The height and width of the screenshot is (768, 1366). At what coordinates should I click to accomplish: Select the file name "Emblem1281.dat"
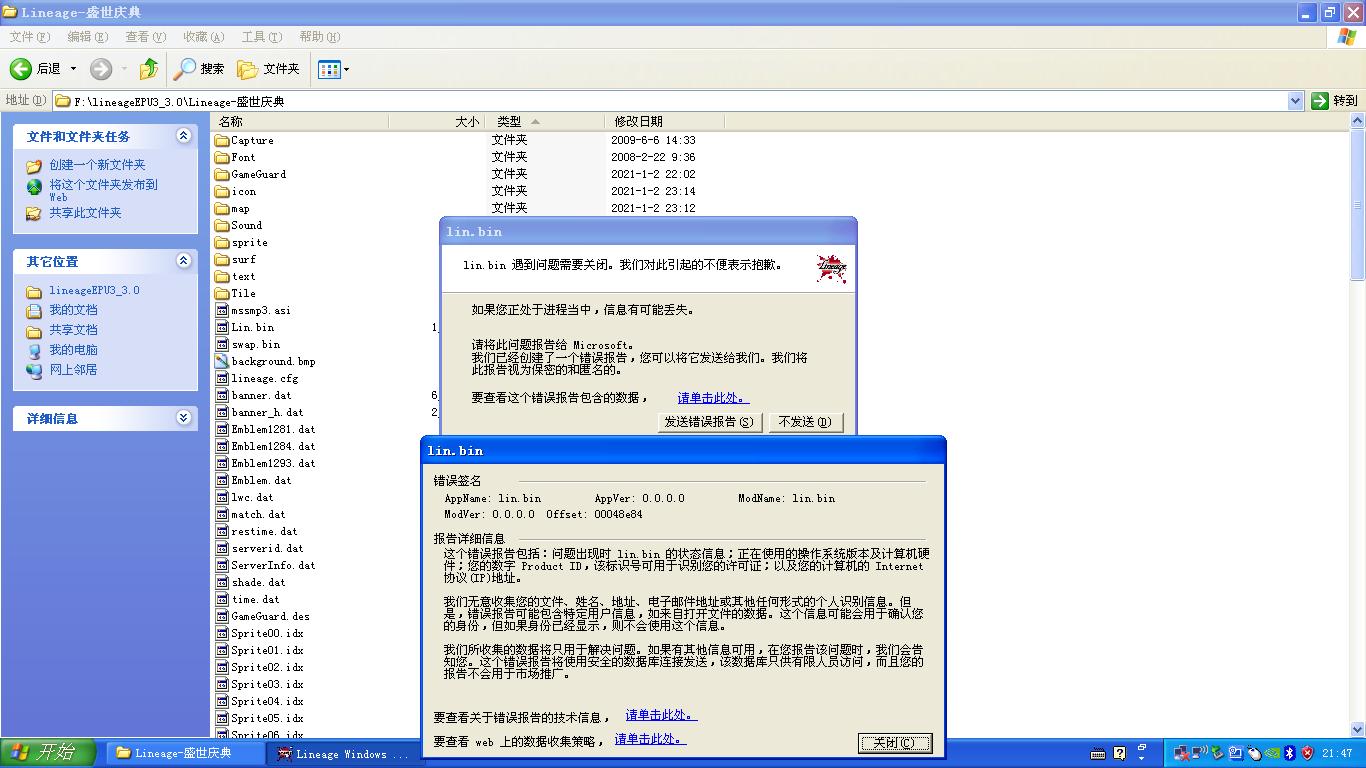coord(273,429)
